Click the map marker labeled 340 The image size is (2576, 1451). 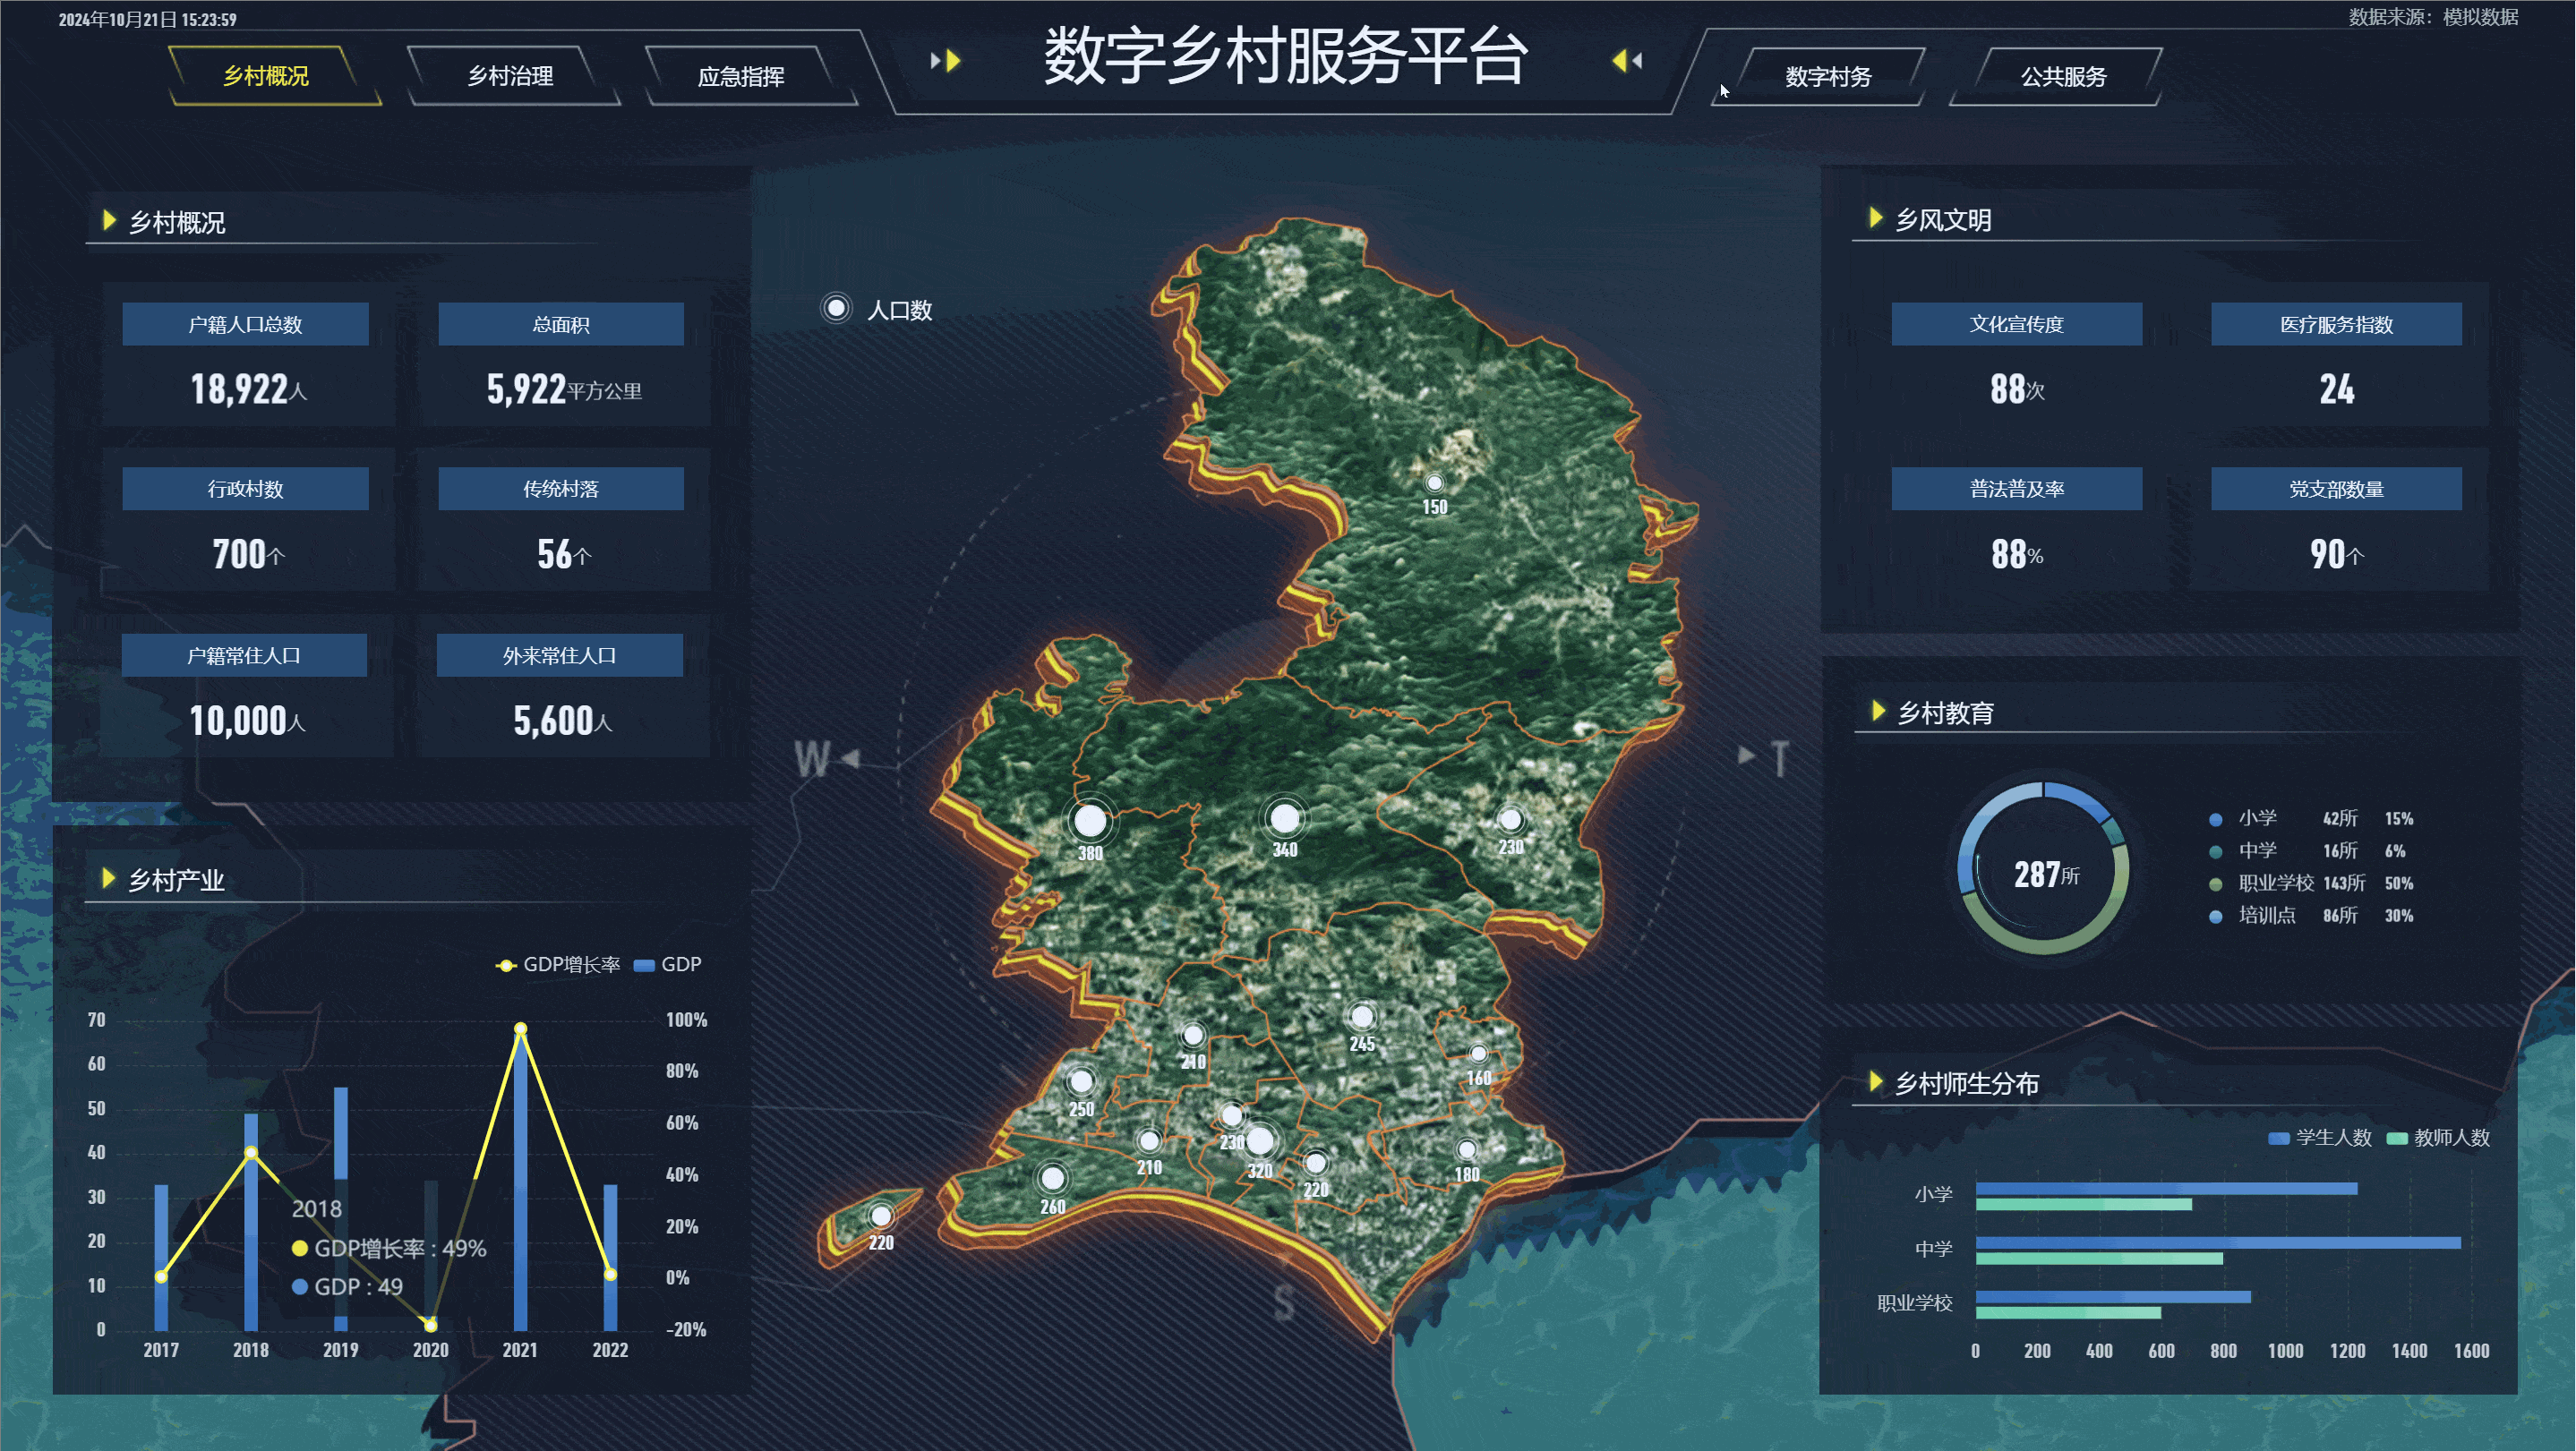coord(1284,819)
